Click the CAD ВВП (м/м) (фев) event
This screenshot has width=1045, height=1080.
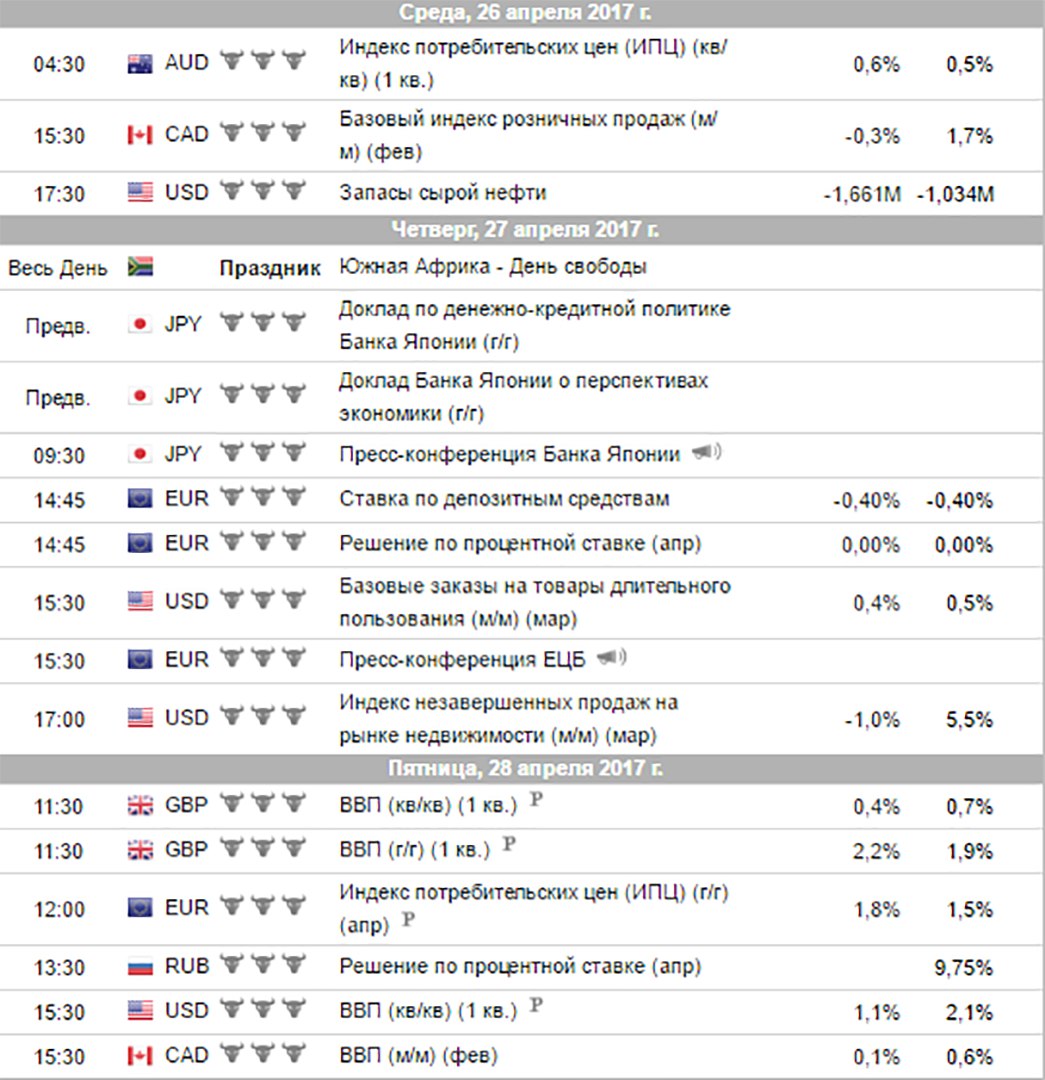tap(418, 1055)
